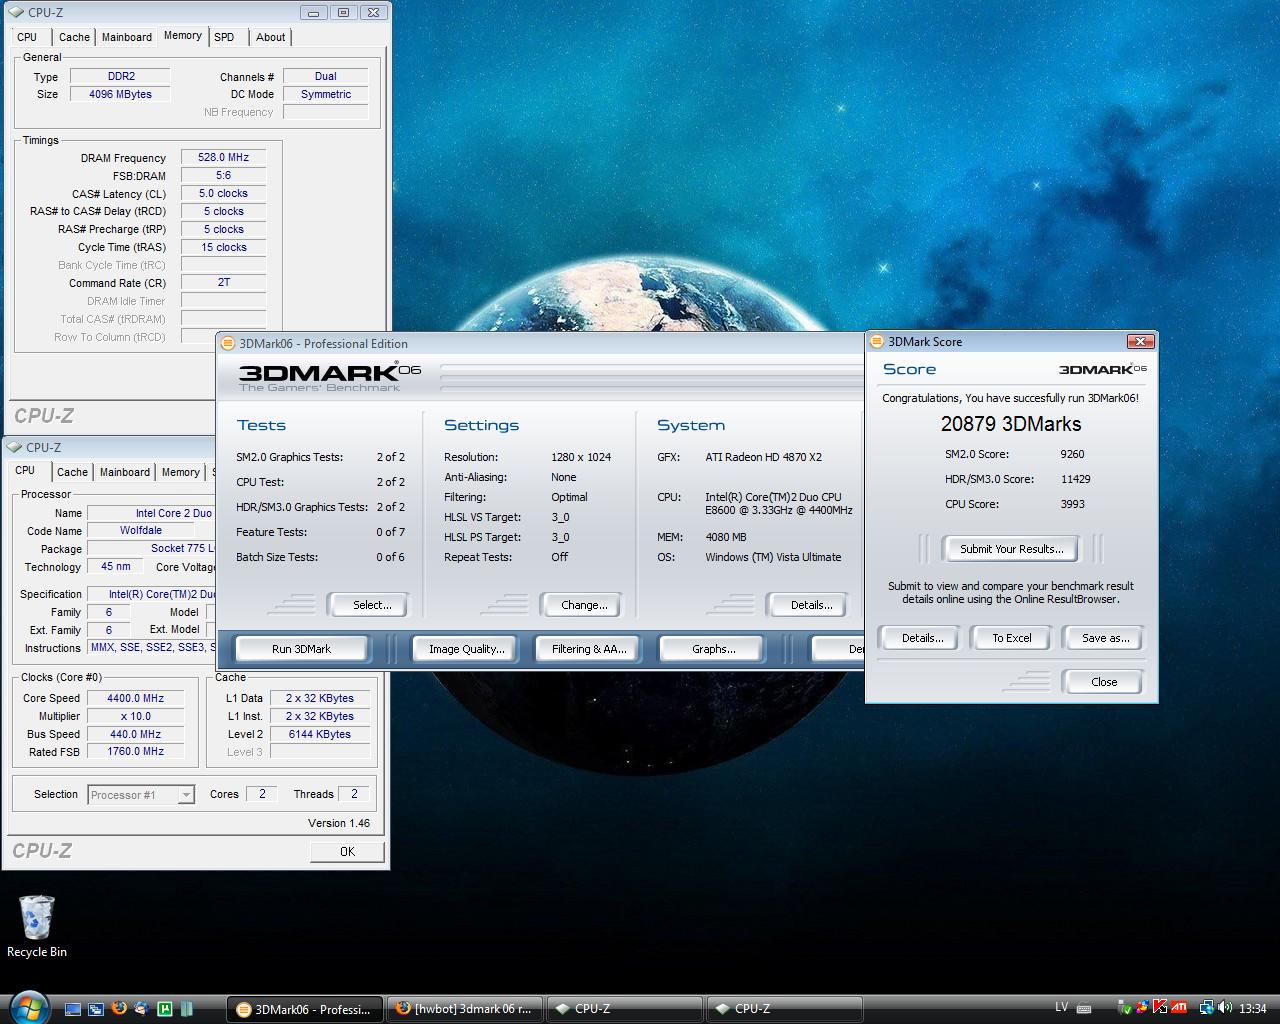Click Show Desktop quick launch icon

click(x=72, y=1009)
